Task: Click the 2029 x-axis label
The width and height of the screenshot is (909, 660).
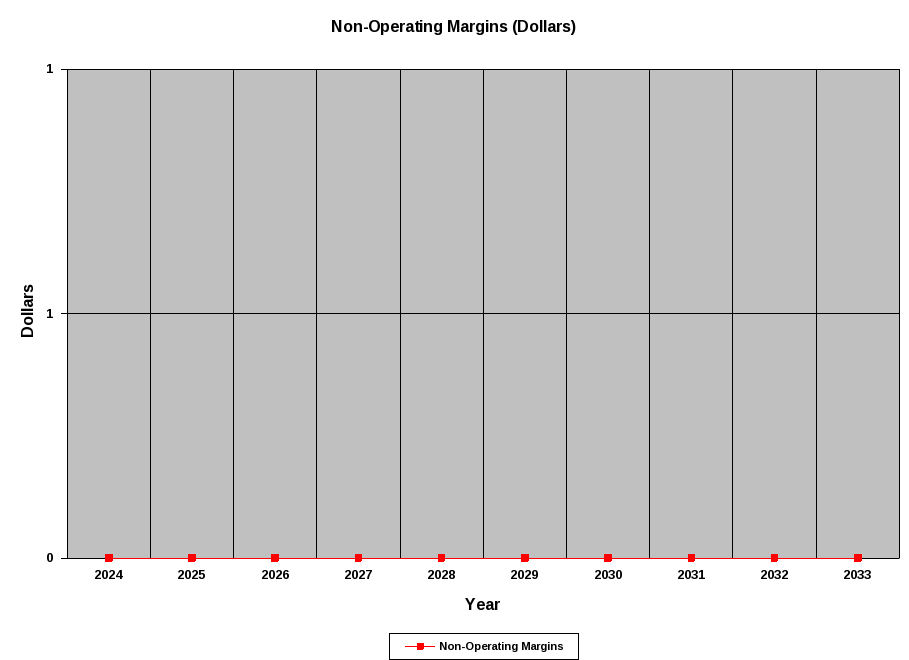Action: pos(525,575)
